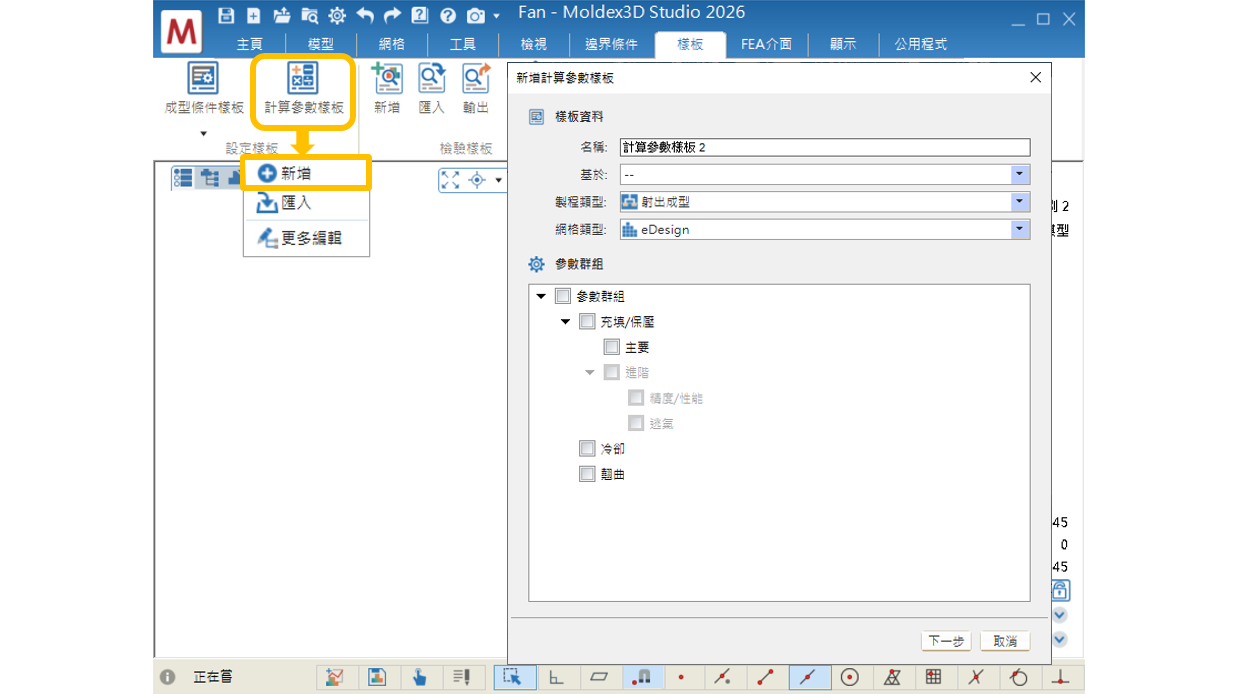Click the round question mark help icon

click(x=447, y=15)
